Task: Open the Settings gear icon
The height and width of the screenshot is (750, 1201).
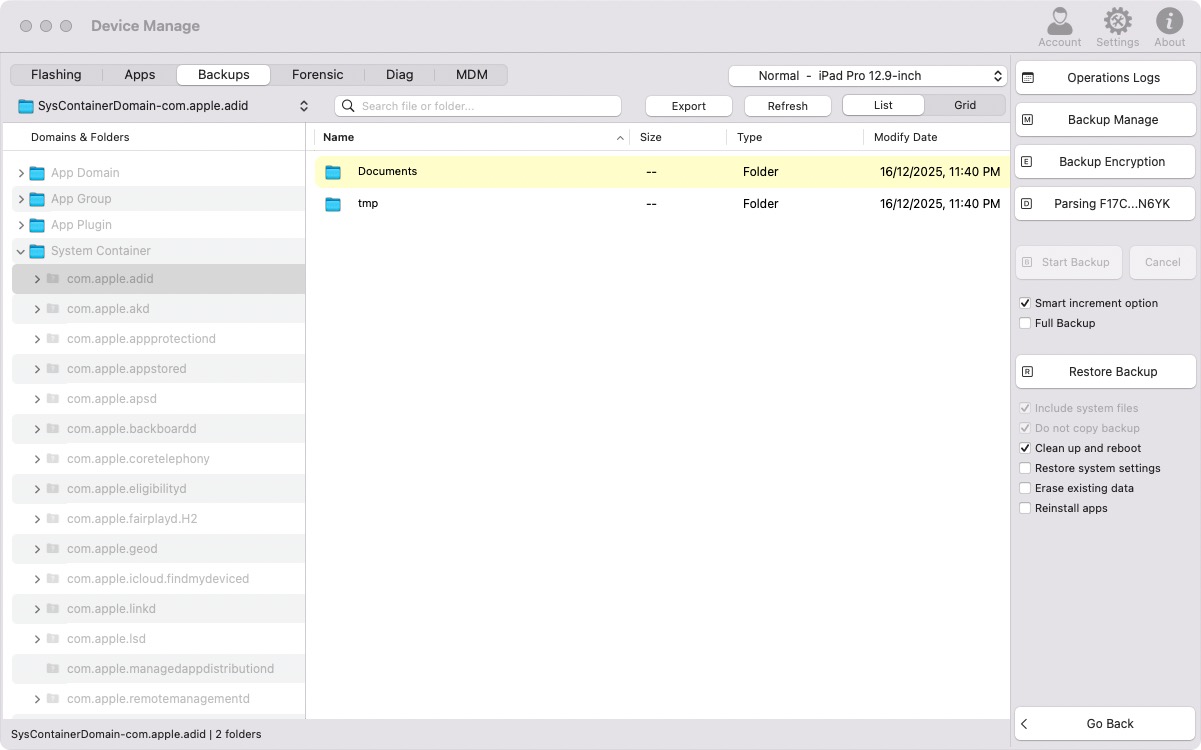Action: tap(1117, 21)
